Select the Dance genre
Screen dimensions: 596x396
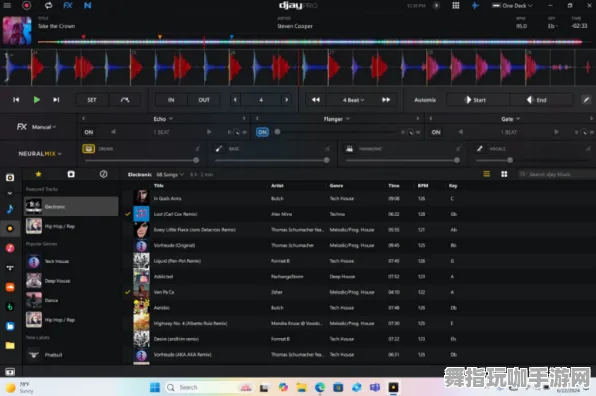tap(71, 300)
